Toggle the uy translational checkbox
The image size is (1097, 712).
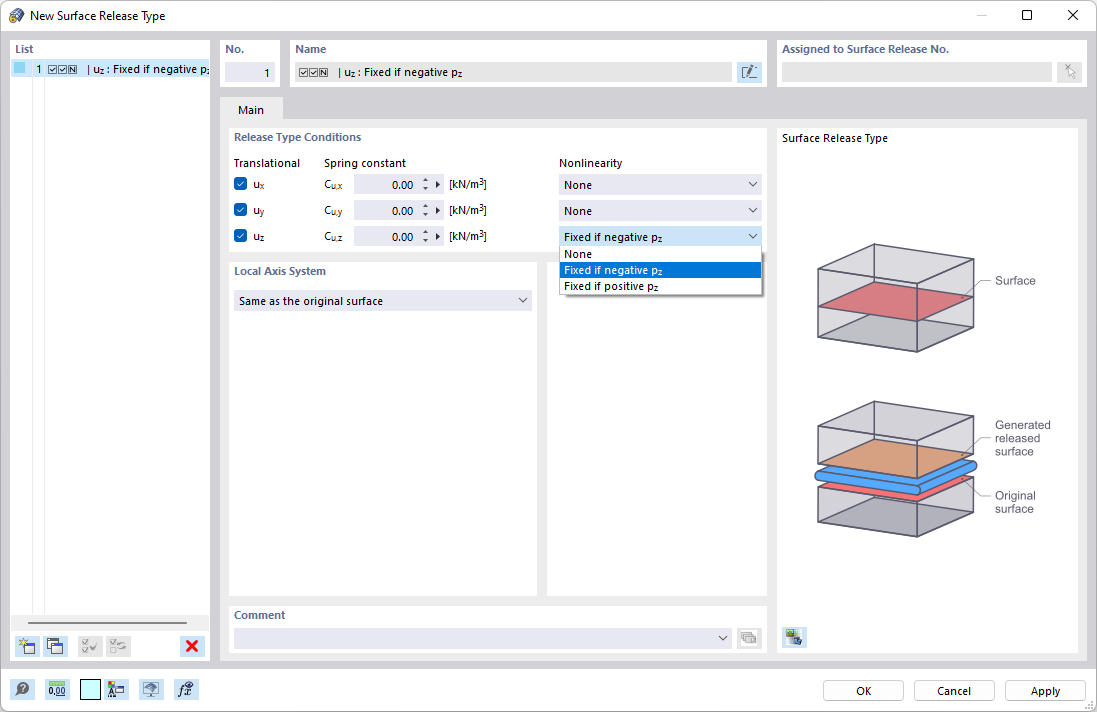pyautogui.click(x=241, y=210)
